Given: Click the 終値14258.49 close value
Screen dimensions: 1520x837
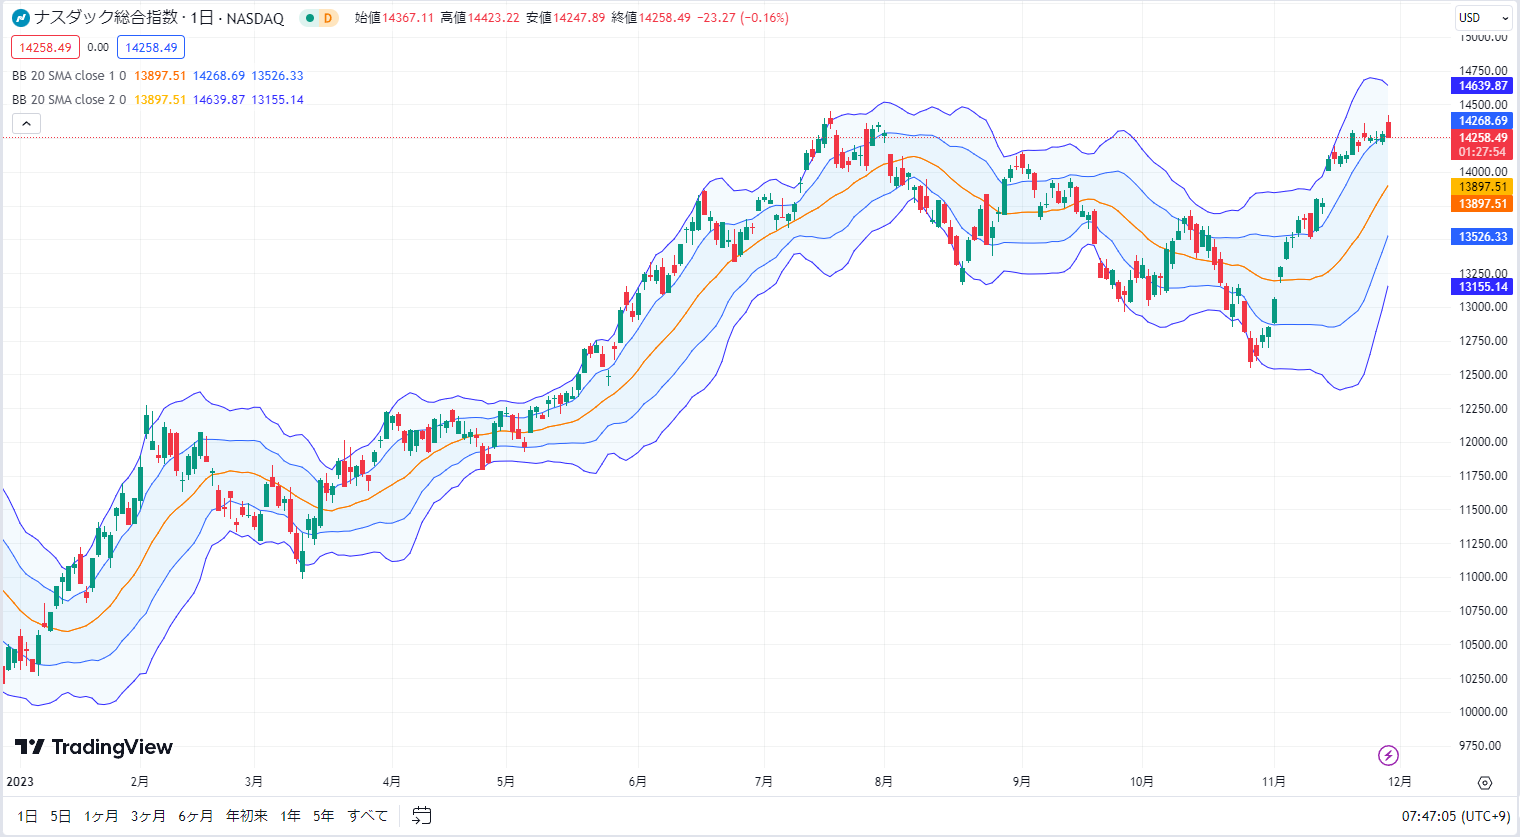Looking at the screenshot, I should [651, 18].
